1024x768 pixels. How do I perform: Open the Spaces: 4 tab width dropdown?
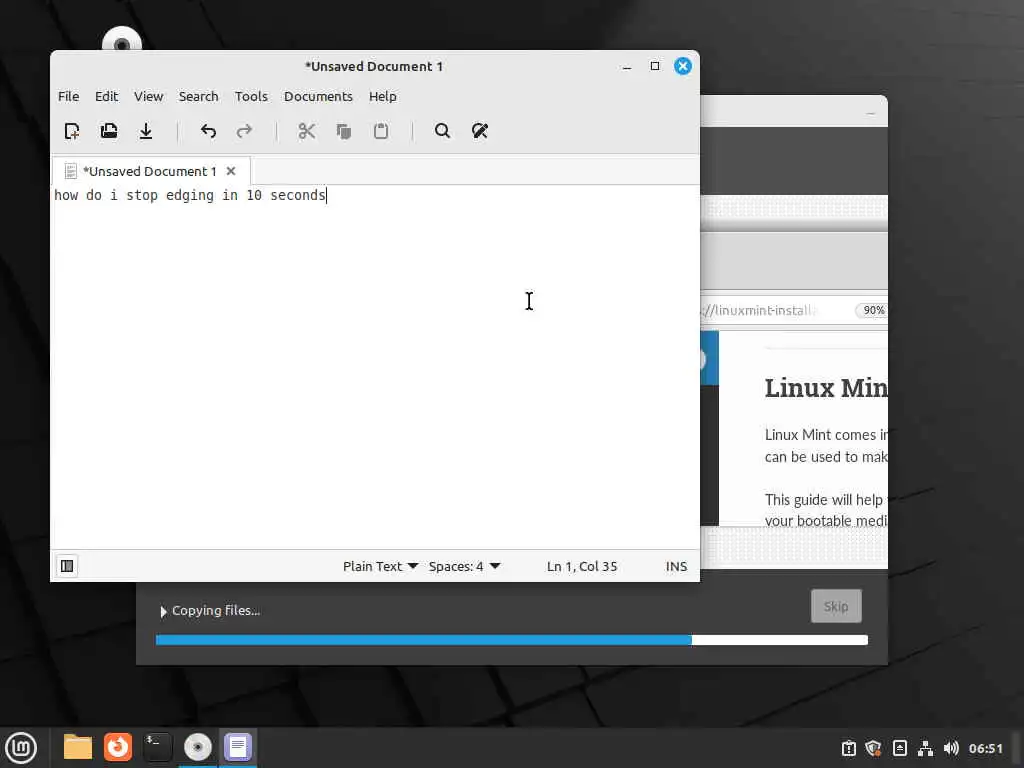tap(464, 566)
